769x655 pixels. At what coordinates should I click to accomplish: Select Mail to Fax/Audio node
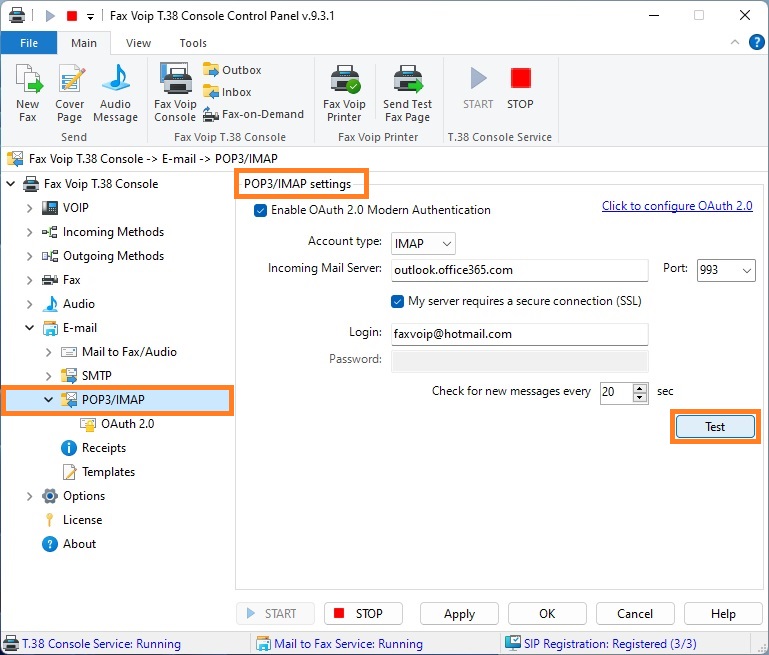pos(129,352)
